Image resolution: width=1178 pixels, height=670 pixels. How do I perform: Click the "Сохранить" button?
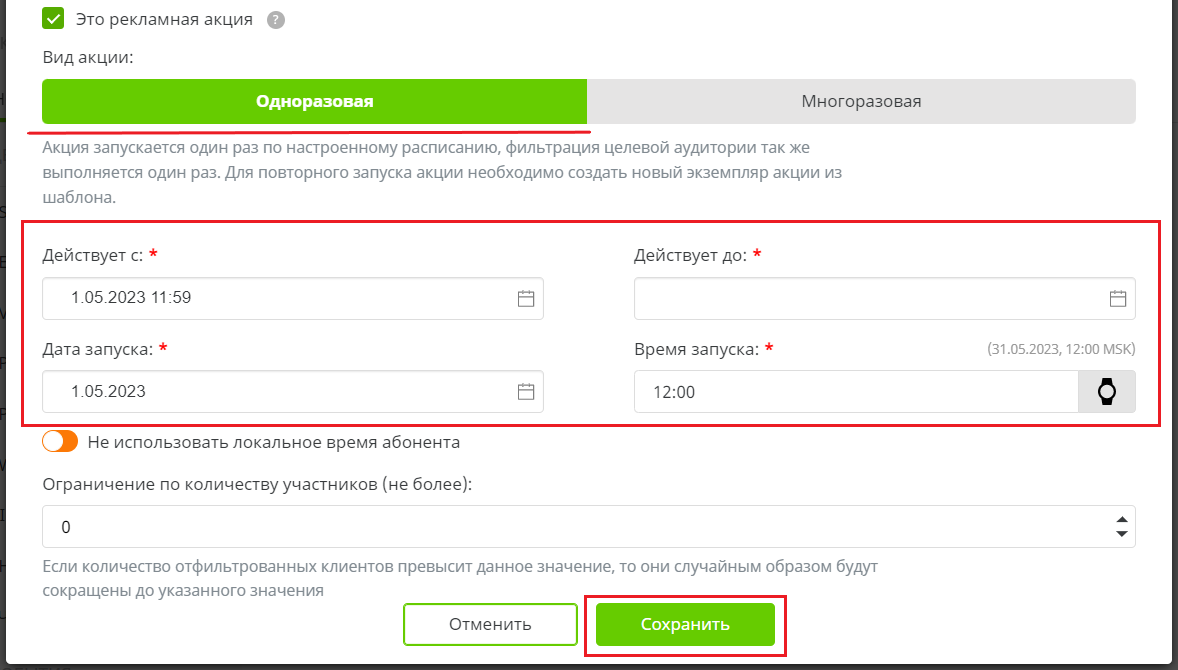[685, 623]
